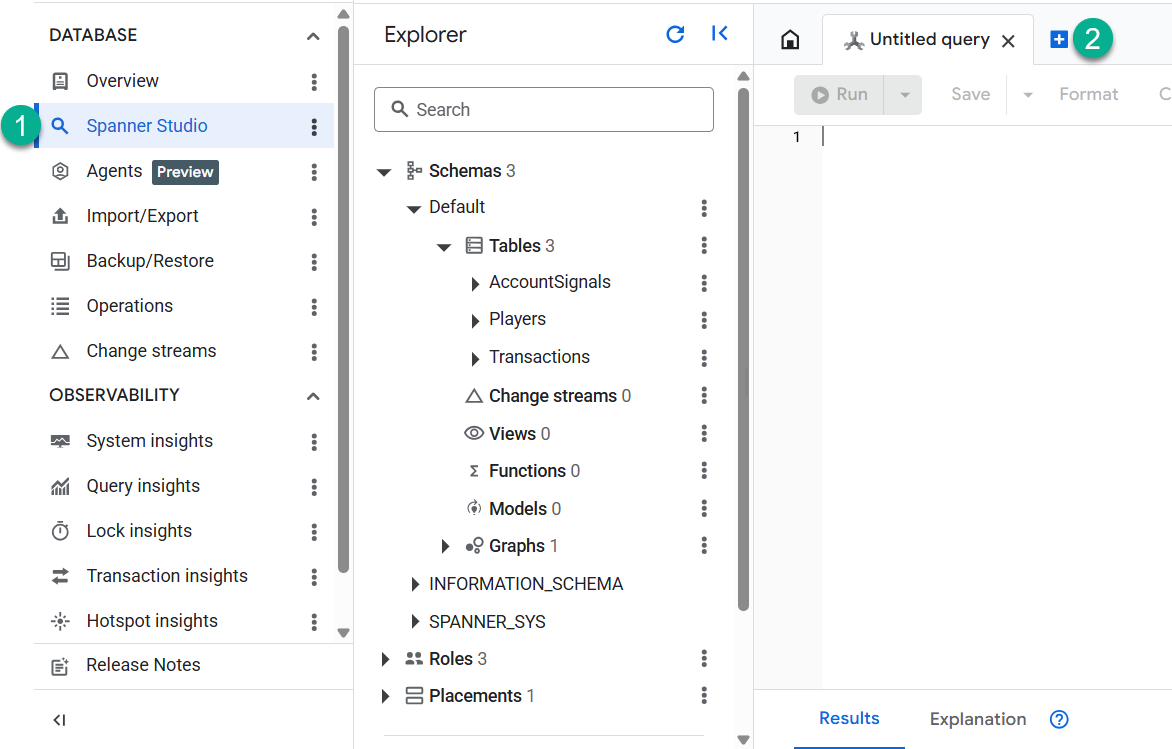This screenshot has height=749, width=1172.
Task: Expand the Players table
Action: tap(476, 319)
